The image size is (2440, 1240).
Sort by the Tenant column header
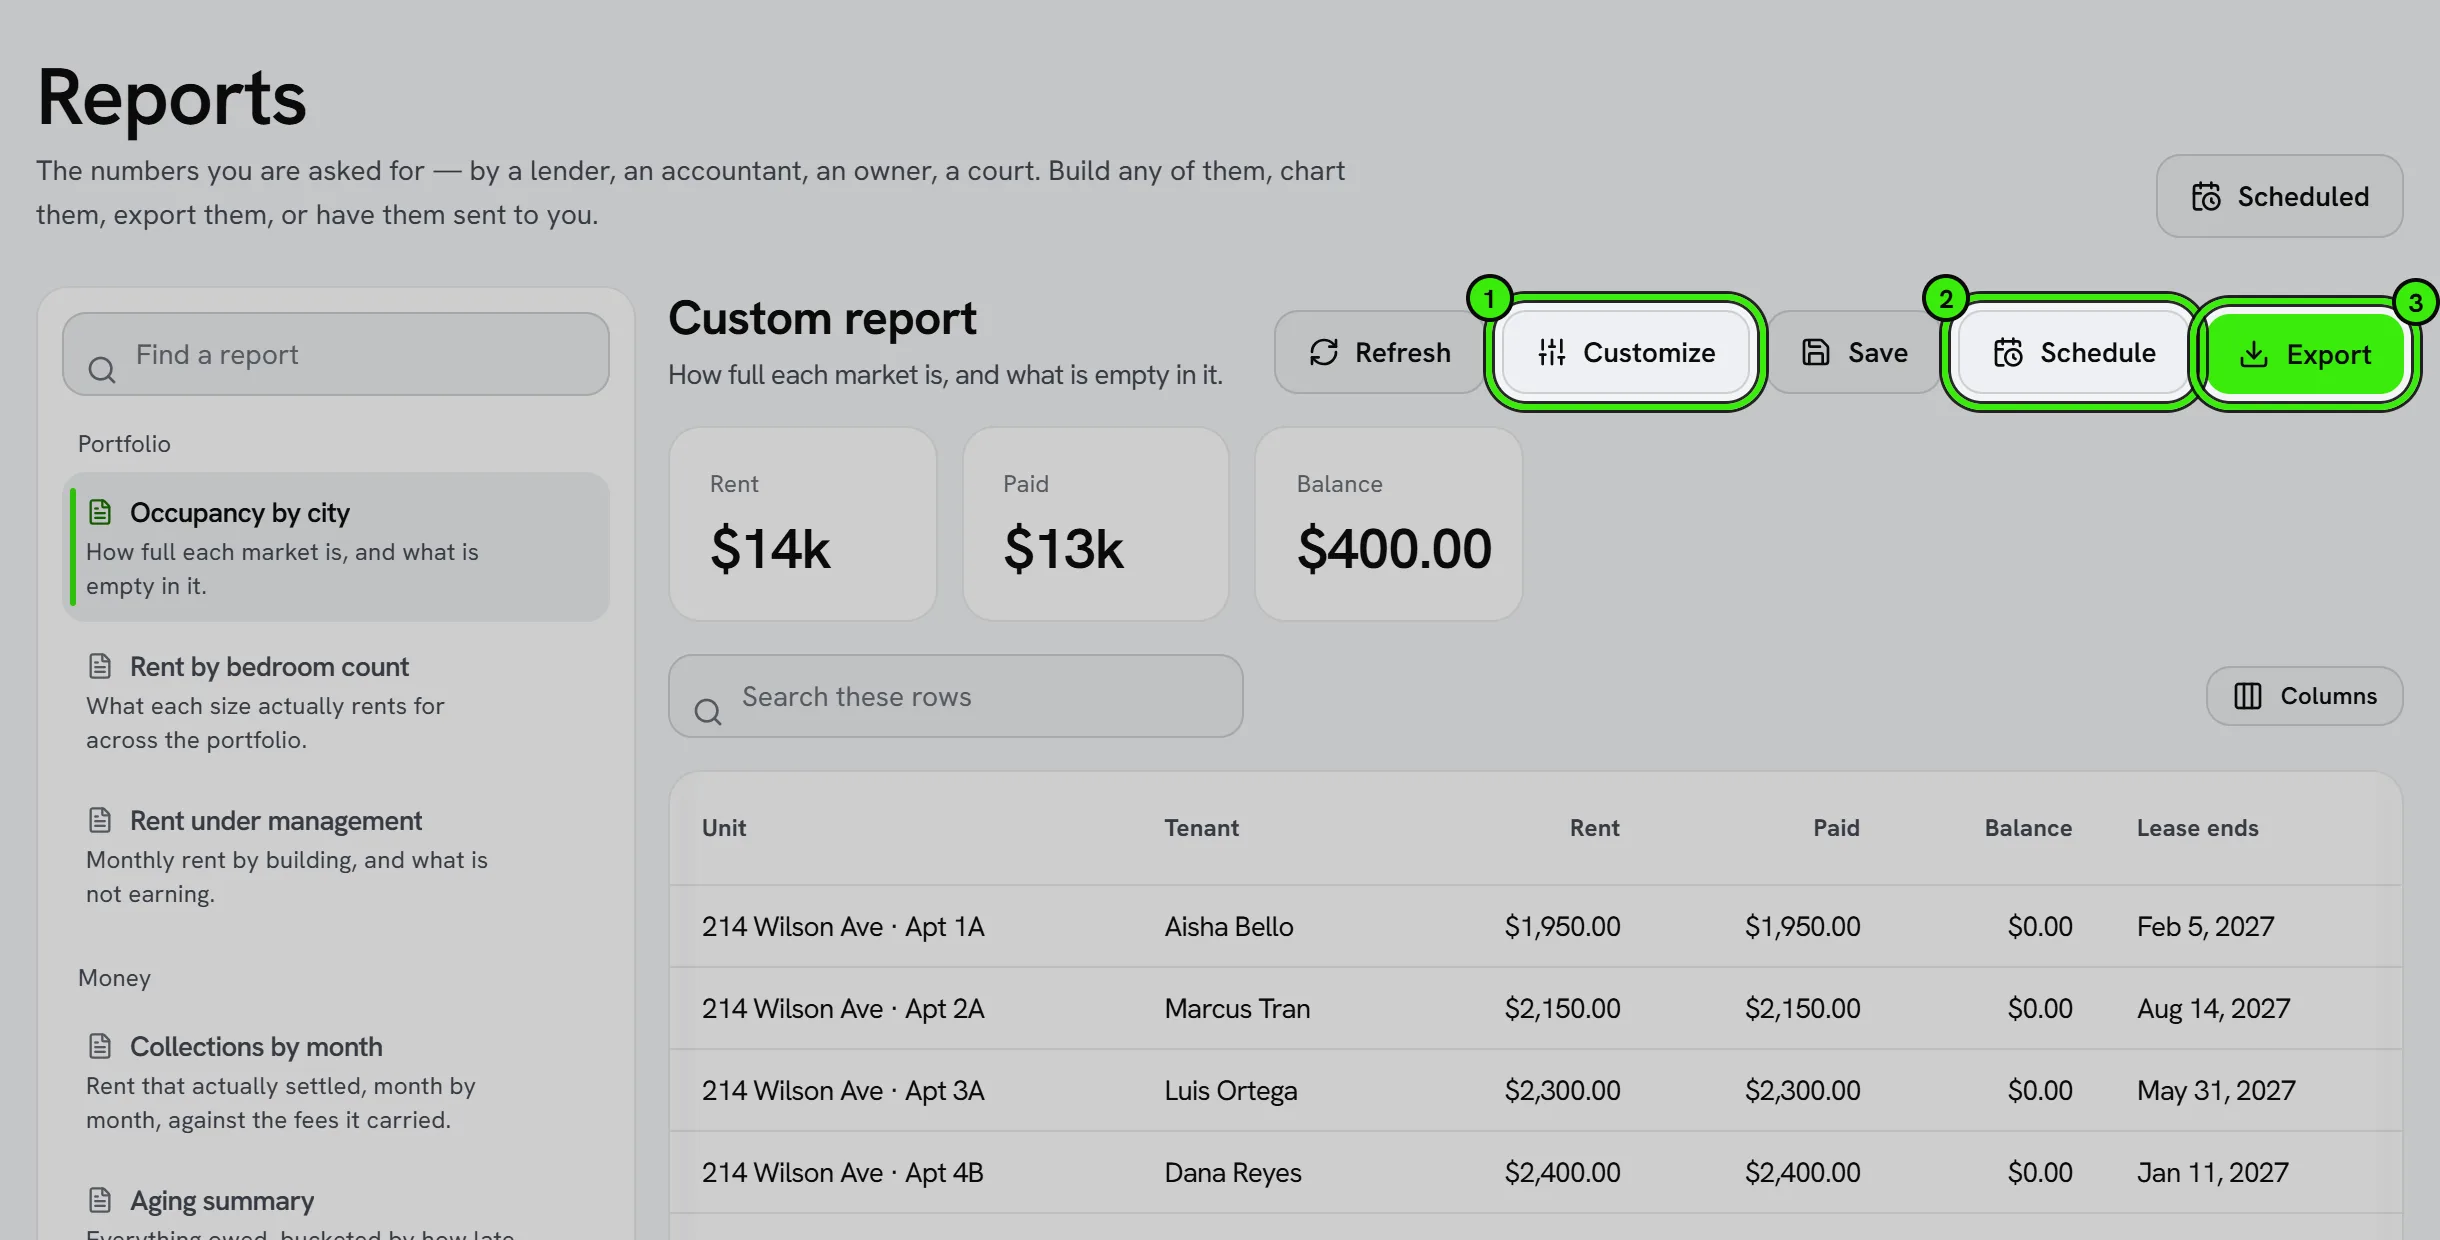point(1201,828)
